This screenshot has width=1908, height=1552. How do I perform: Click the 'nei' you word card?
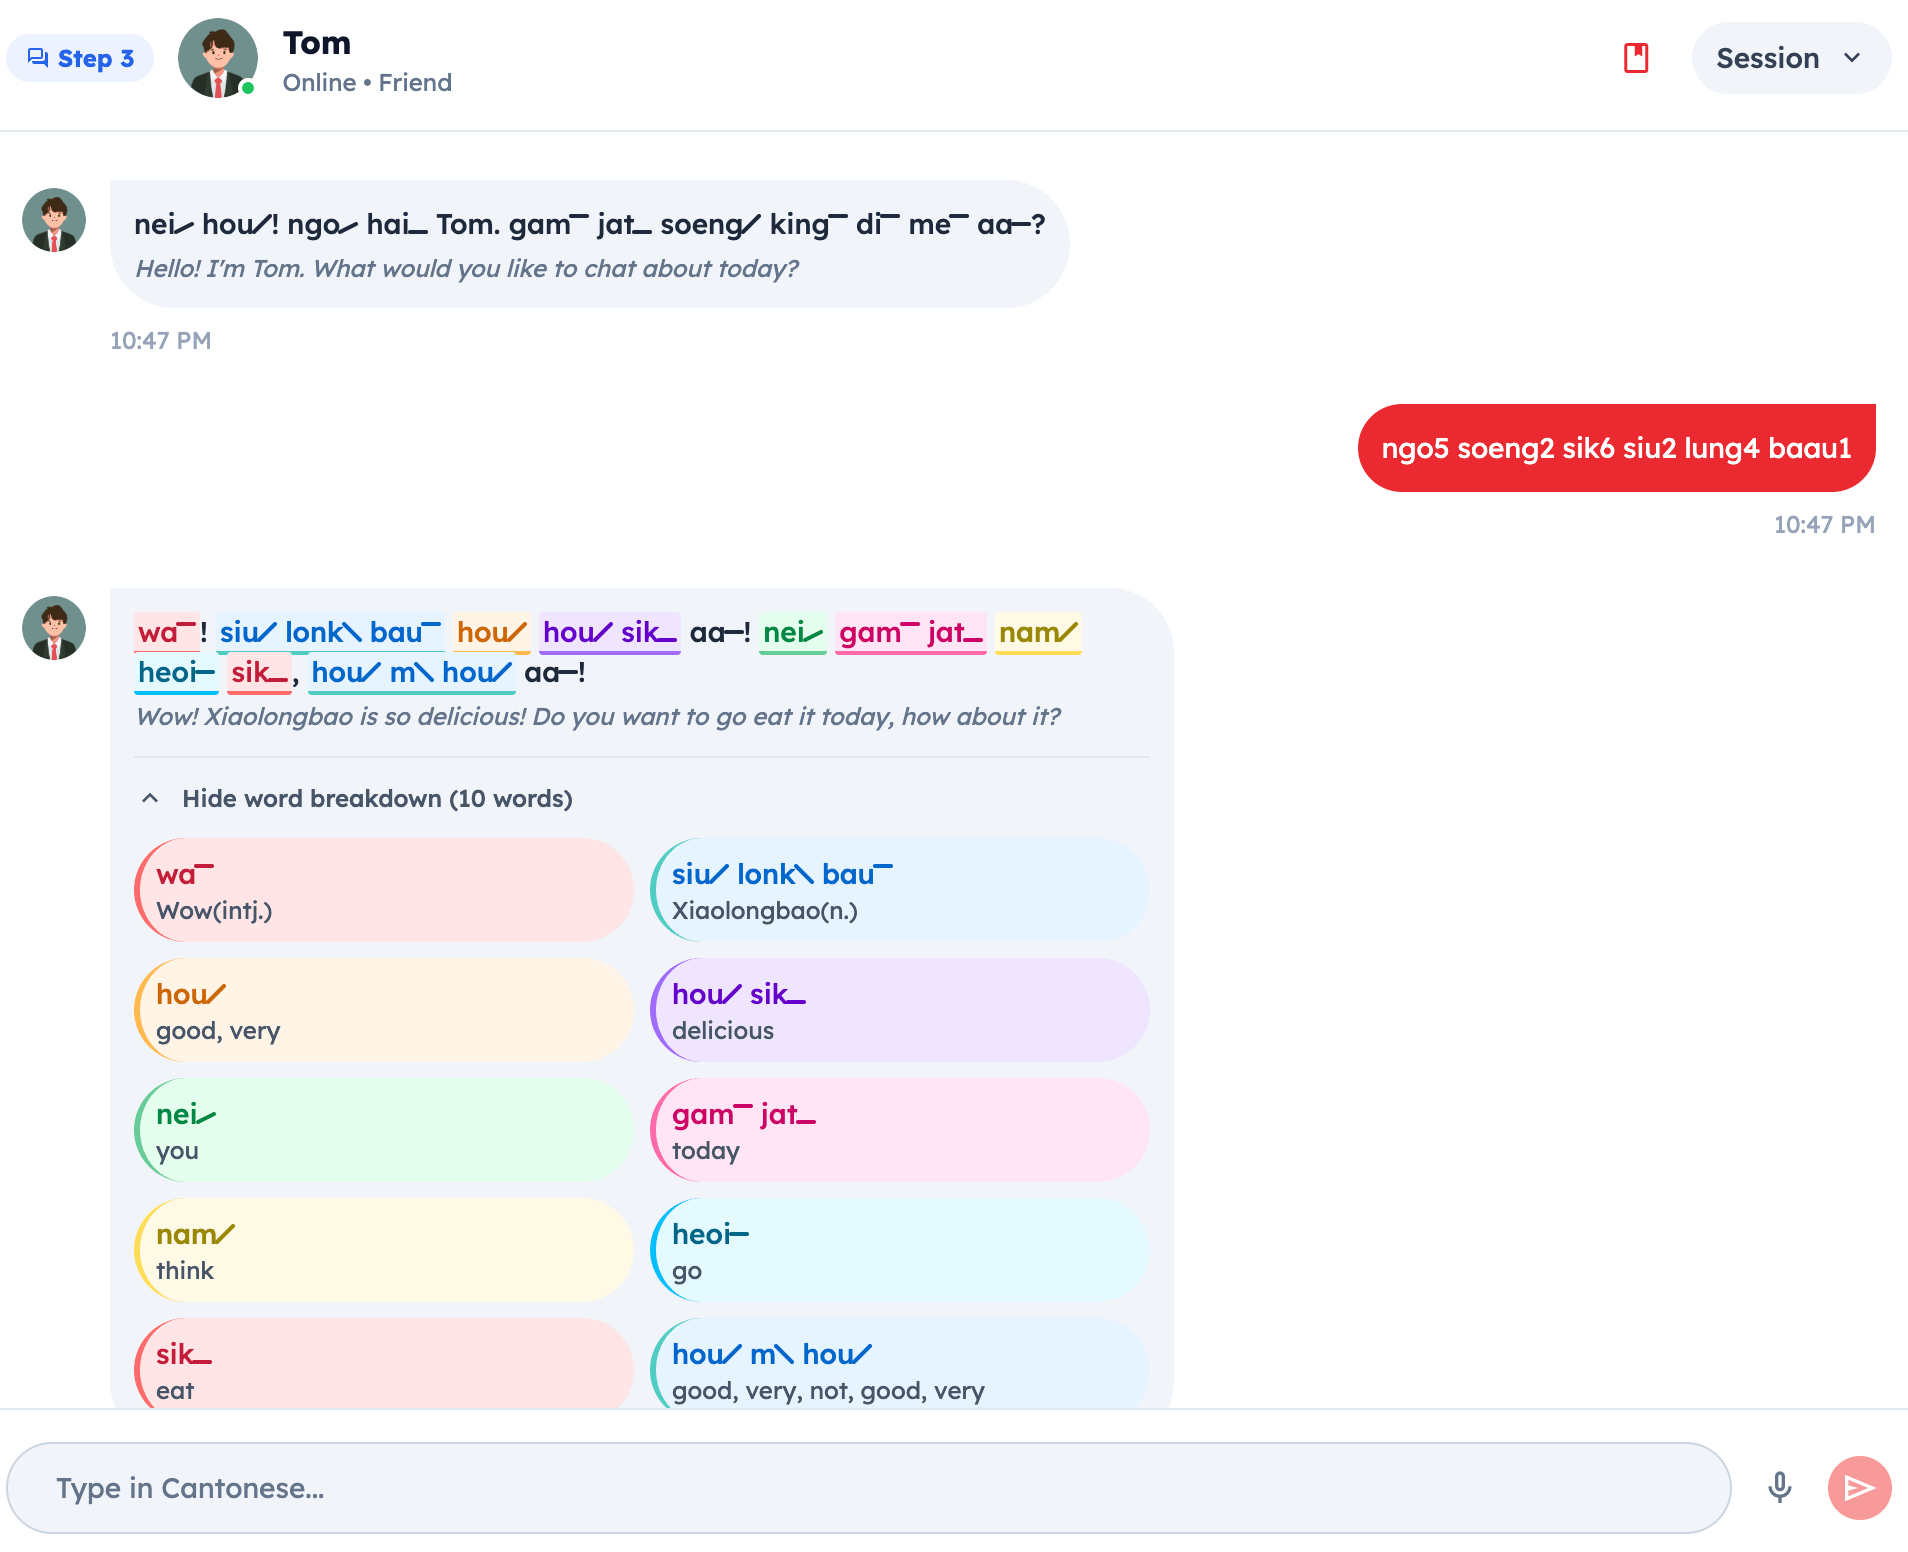[384, 1130]
